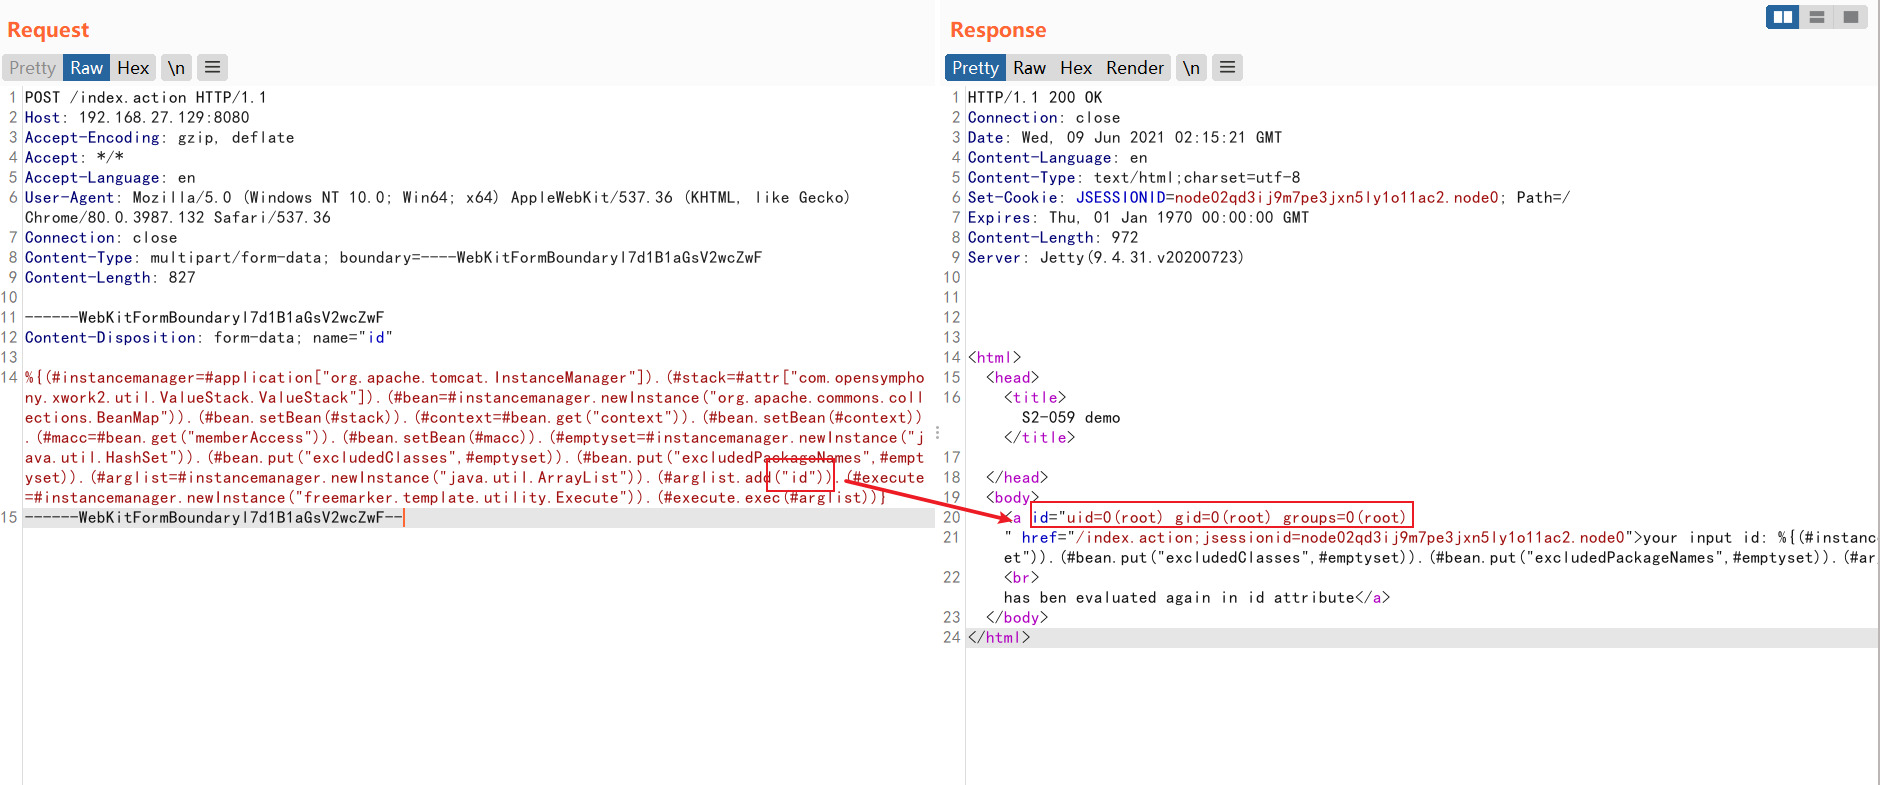Click the opening <html> tag in response
1880x785 pixels.
[994, 357]
